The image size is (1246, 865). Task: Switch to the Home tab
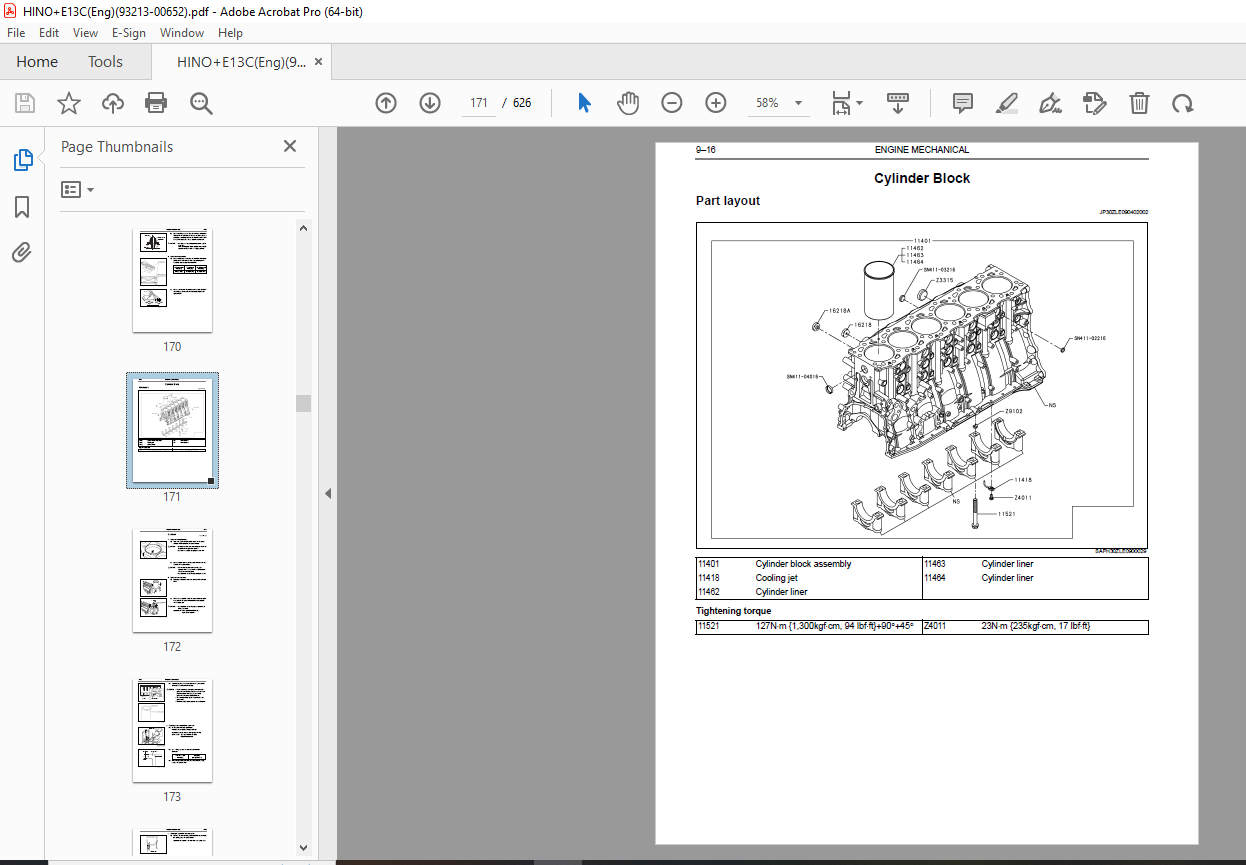tap(37, 61)
